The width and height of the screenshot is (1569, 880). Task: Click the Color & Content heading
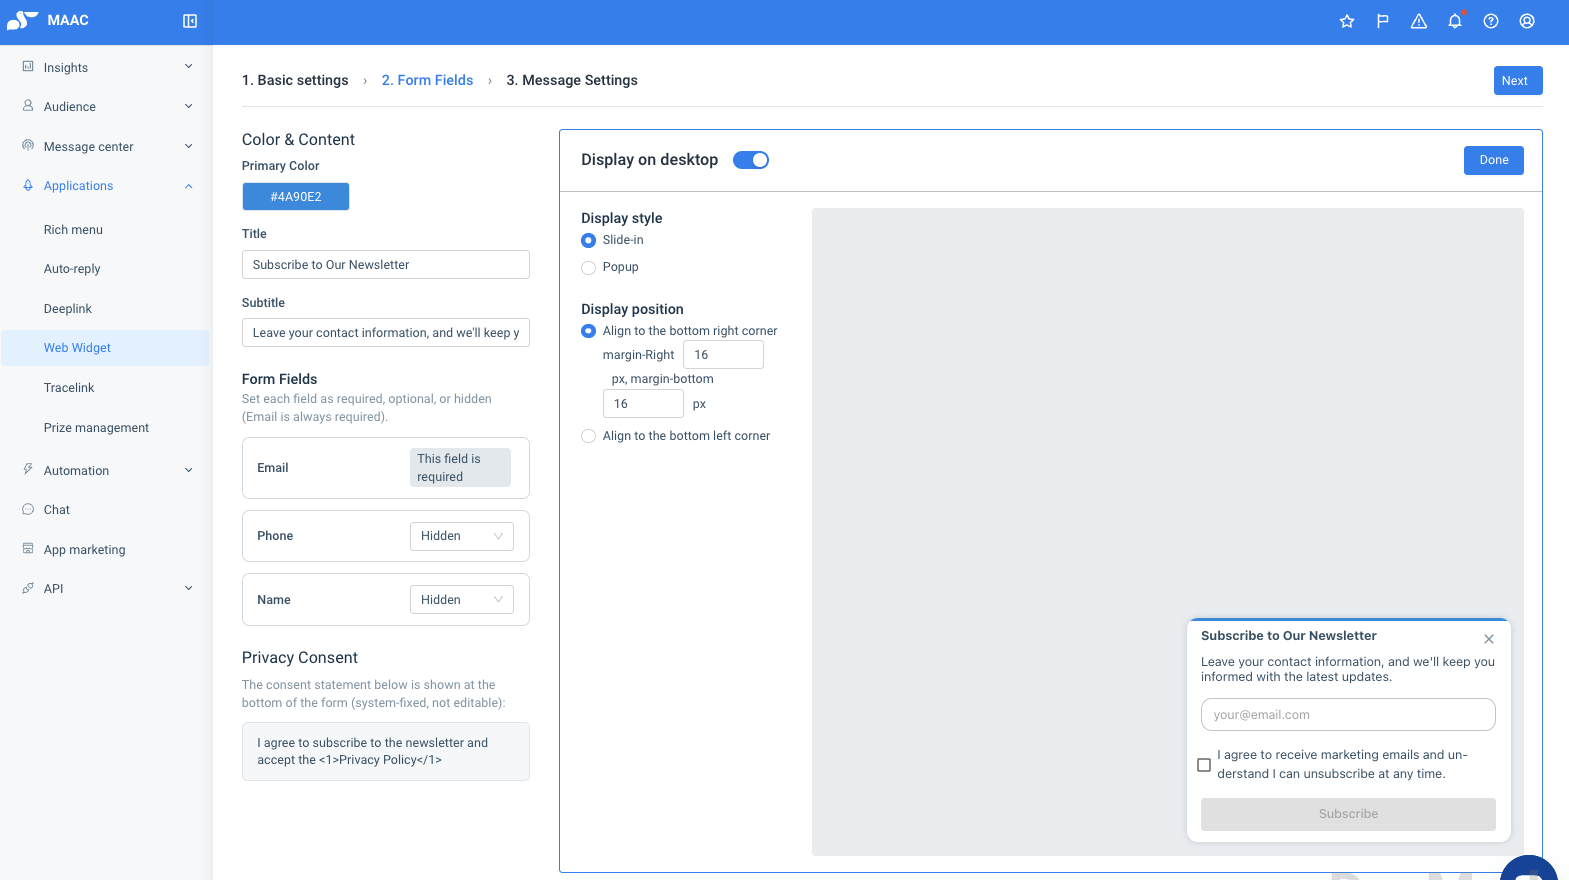tap(298, 139)
